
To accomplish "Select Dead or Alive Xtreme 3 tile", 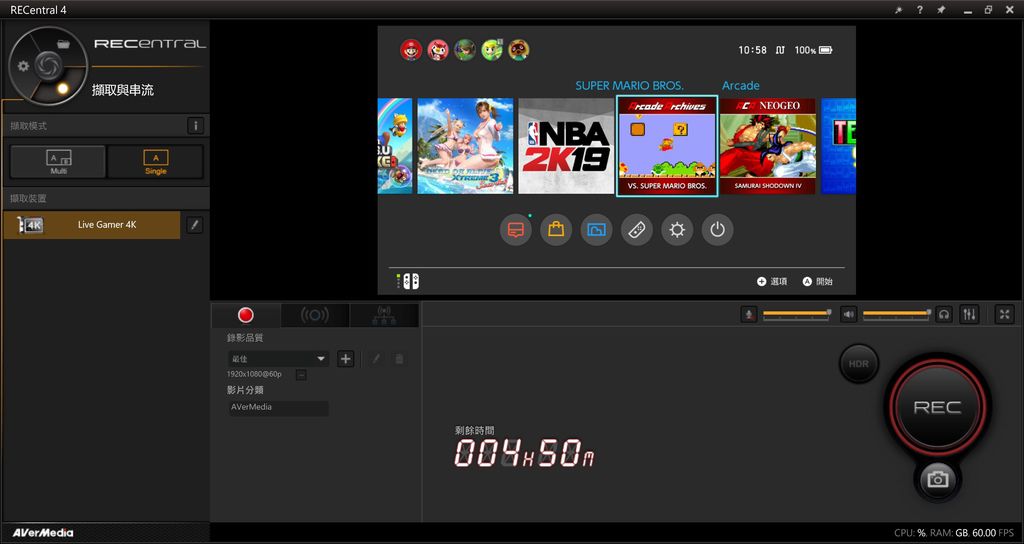I will pyautogui.click(x=465, y=146).
